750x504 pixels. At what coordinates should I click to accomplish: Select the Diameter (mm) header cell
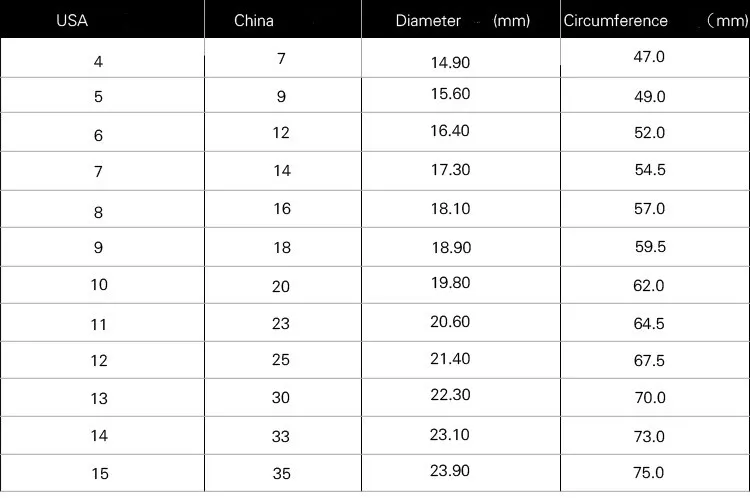pos(462,20)
